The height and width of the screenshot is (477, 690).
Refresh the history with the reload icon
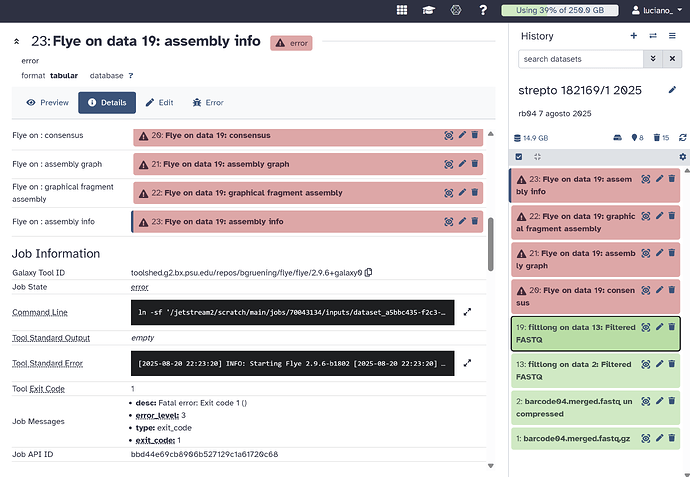[x=683, y=138]
